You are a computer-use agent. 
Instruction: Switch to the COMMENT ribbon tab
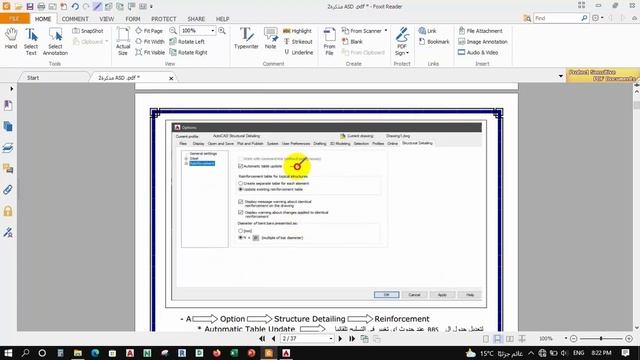point(75,19)
